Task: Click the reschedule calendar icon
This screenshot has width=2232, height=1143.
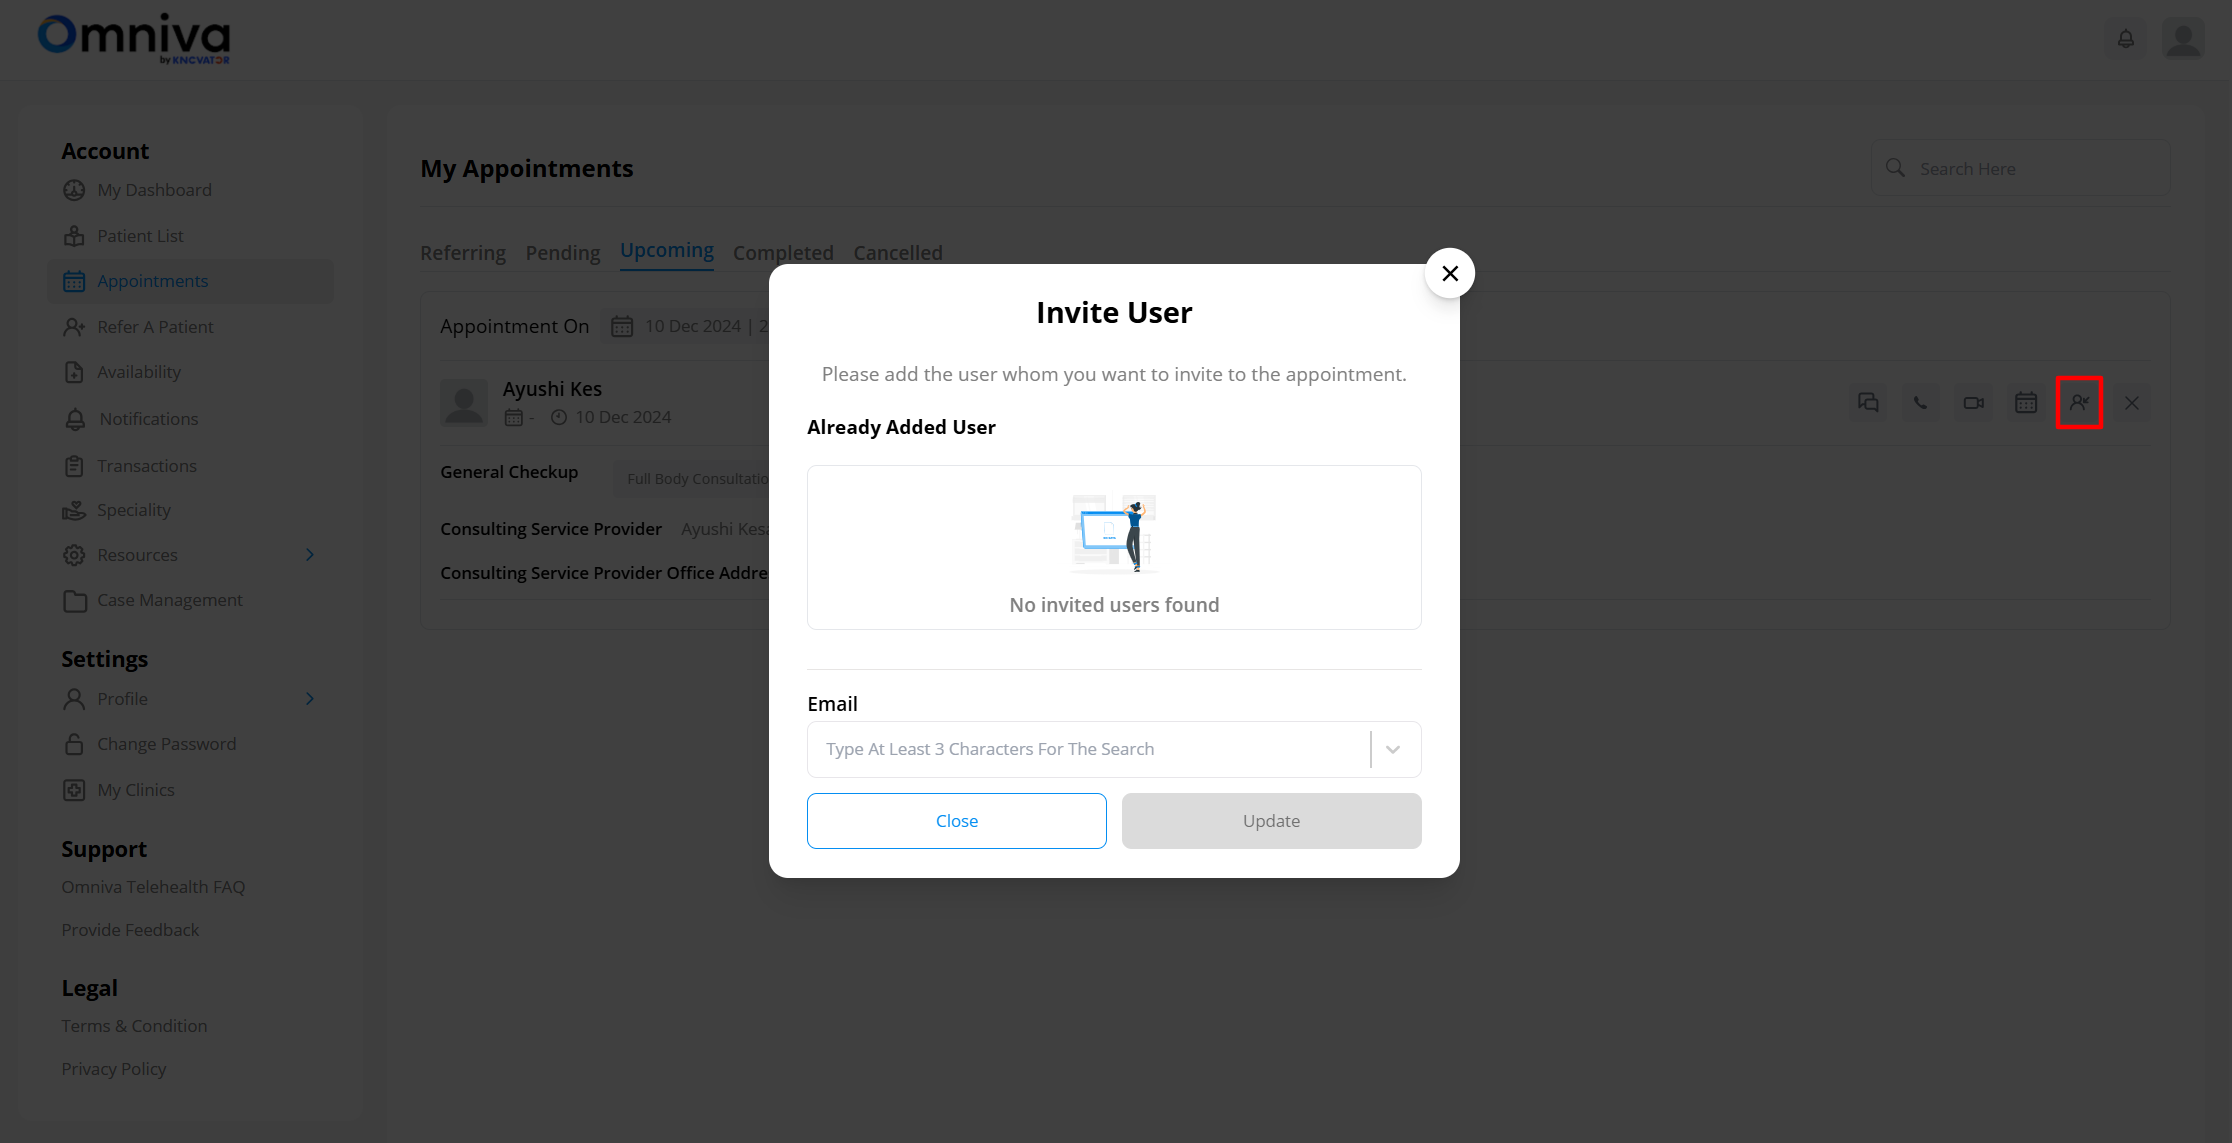Action: pos(2026,403)
